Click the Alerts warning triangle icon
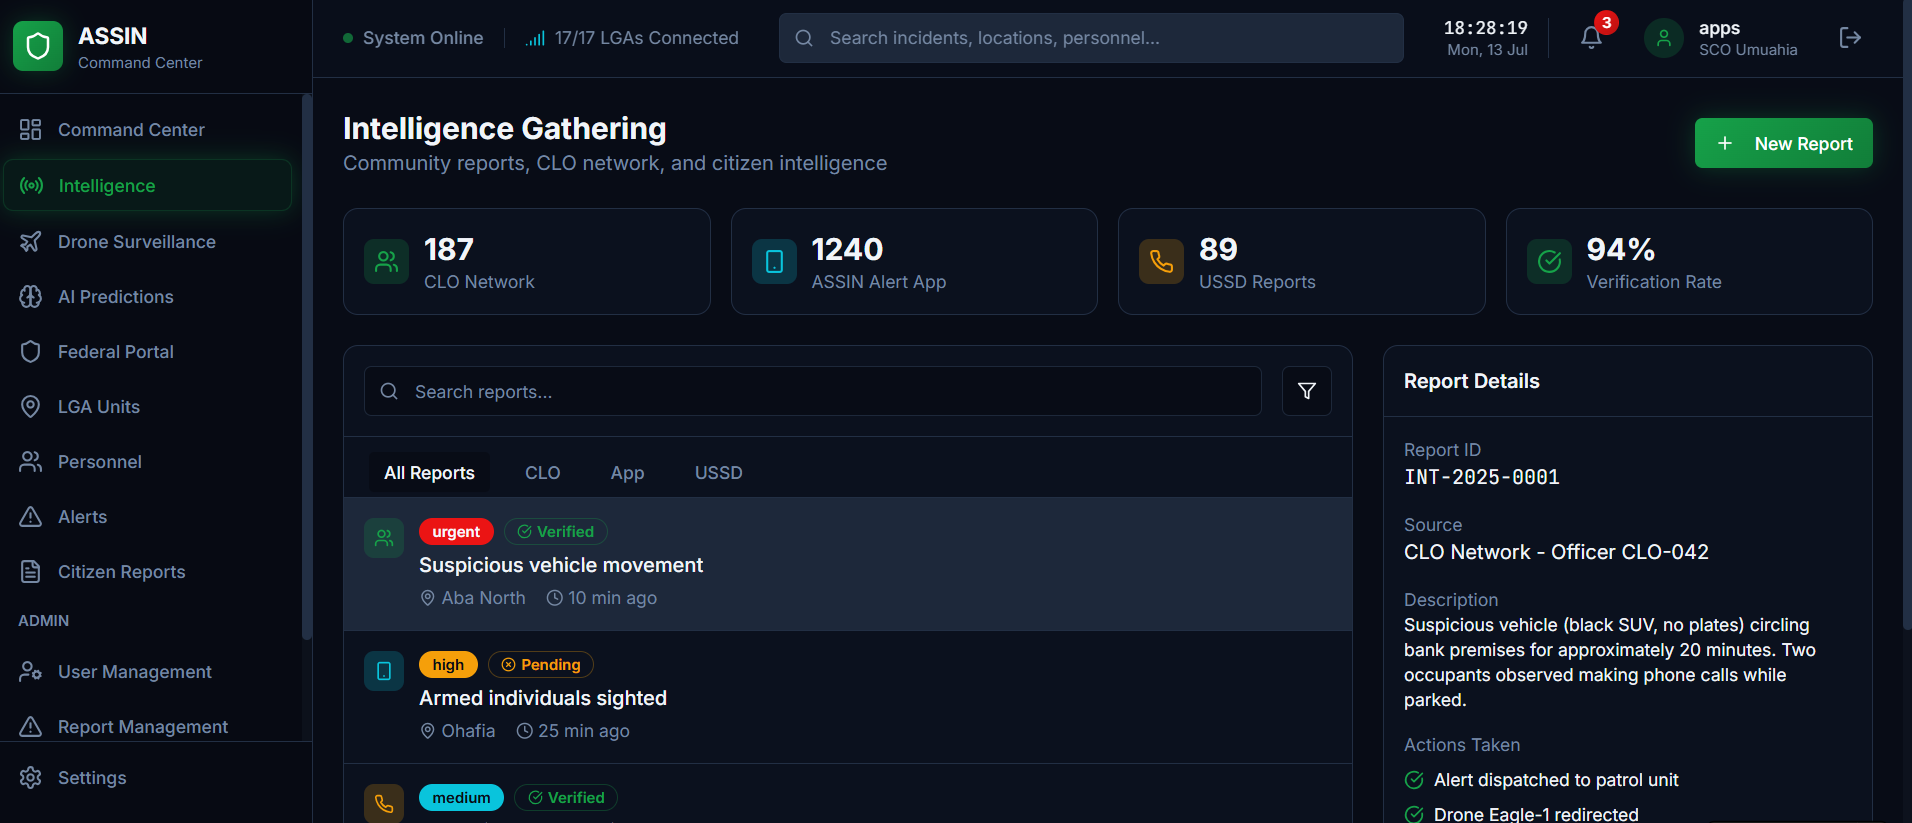The image size is (1912, 823). (x=31, y=517)
